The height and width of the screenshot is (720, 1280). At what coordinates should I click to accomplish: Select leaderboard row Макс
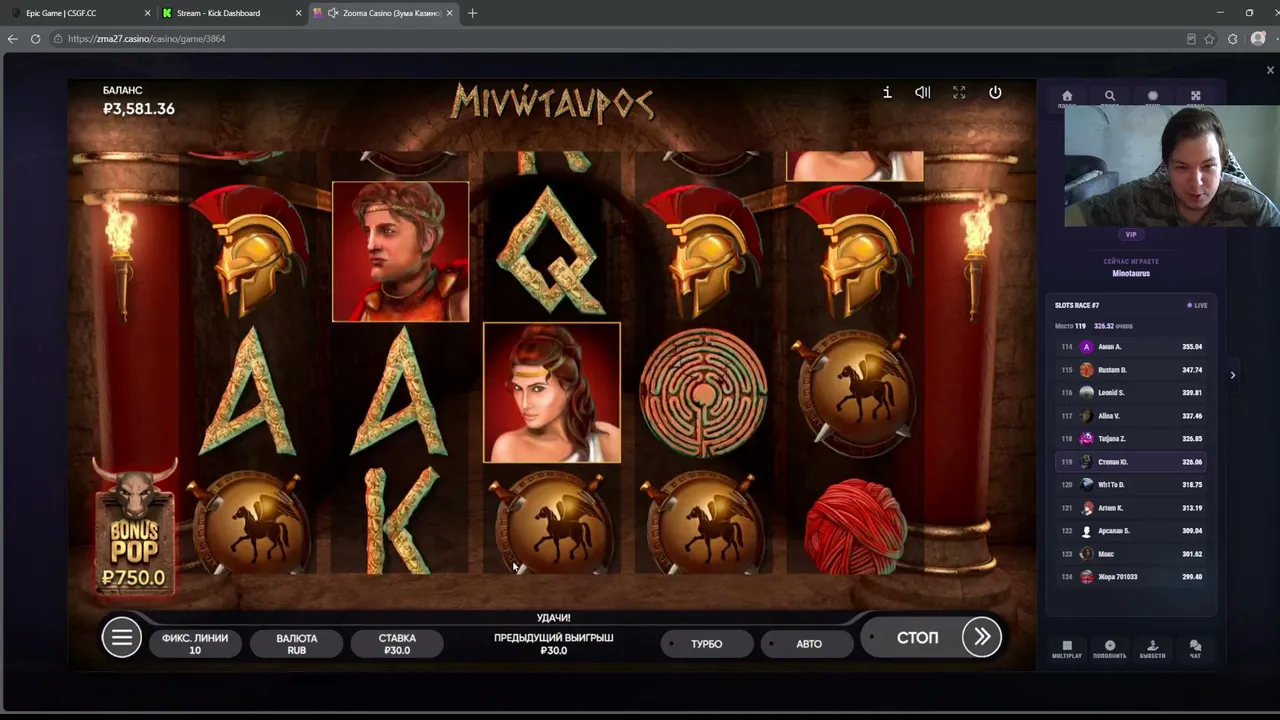pos(1131,554)
